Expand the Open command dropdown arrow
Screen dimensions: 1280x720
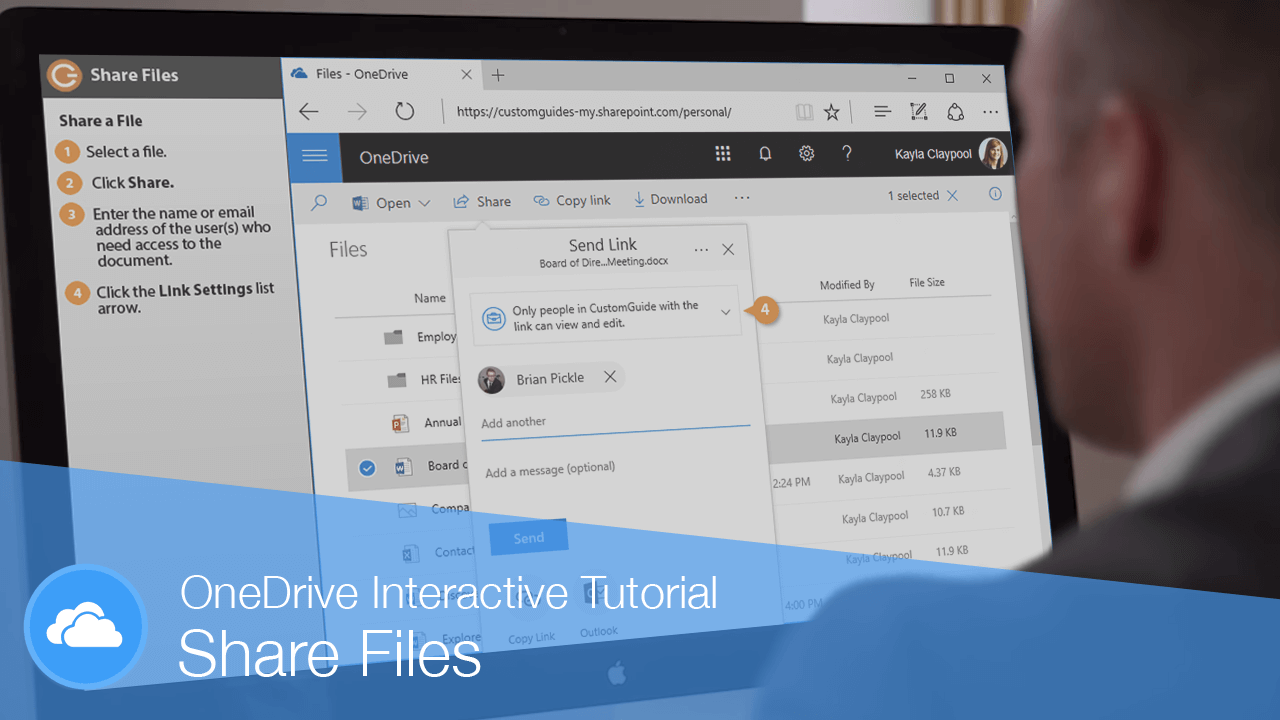pos(425,201)
